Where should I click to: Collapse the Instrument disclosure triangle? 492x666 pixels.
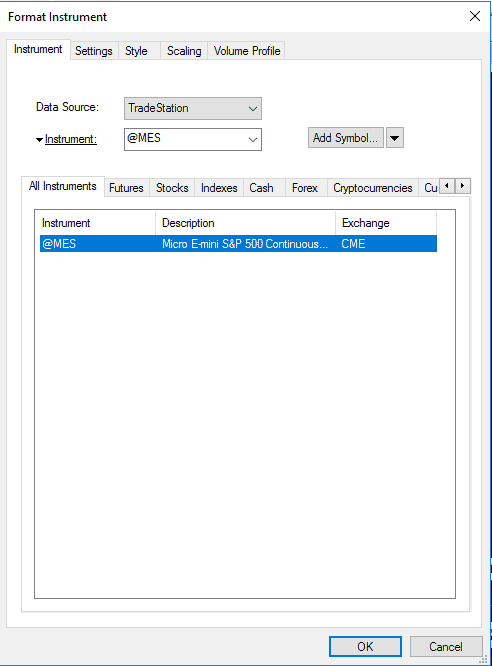click(x=39, y=140)
